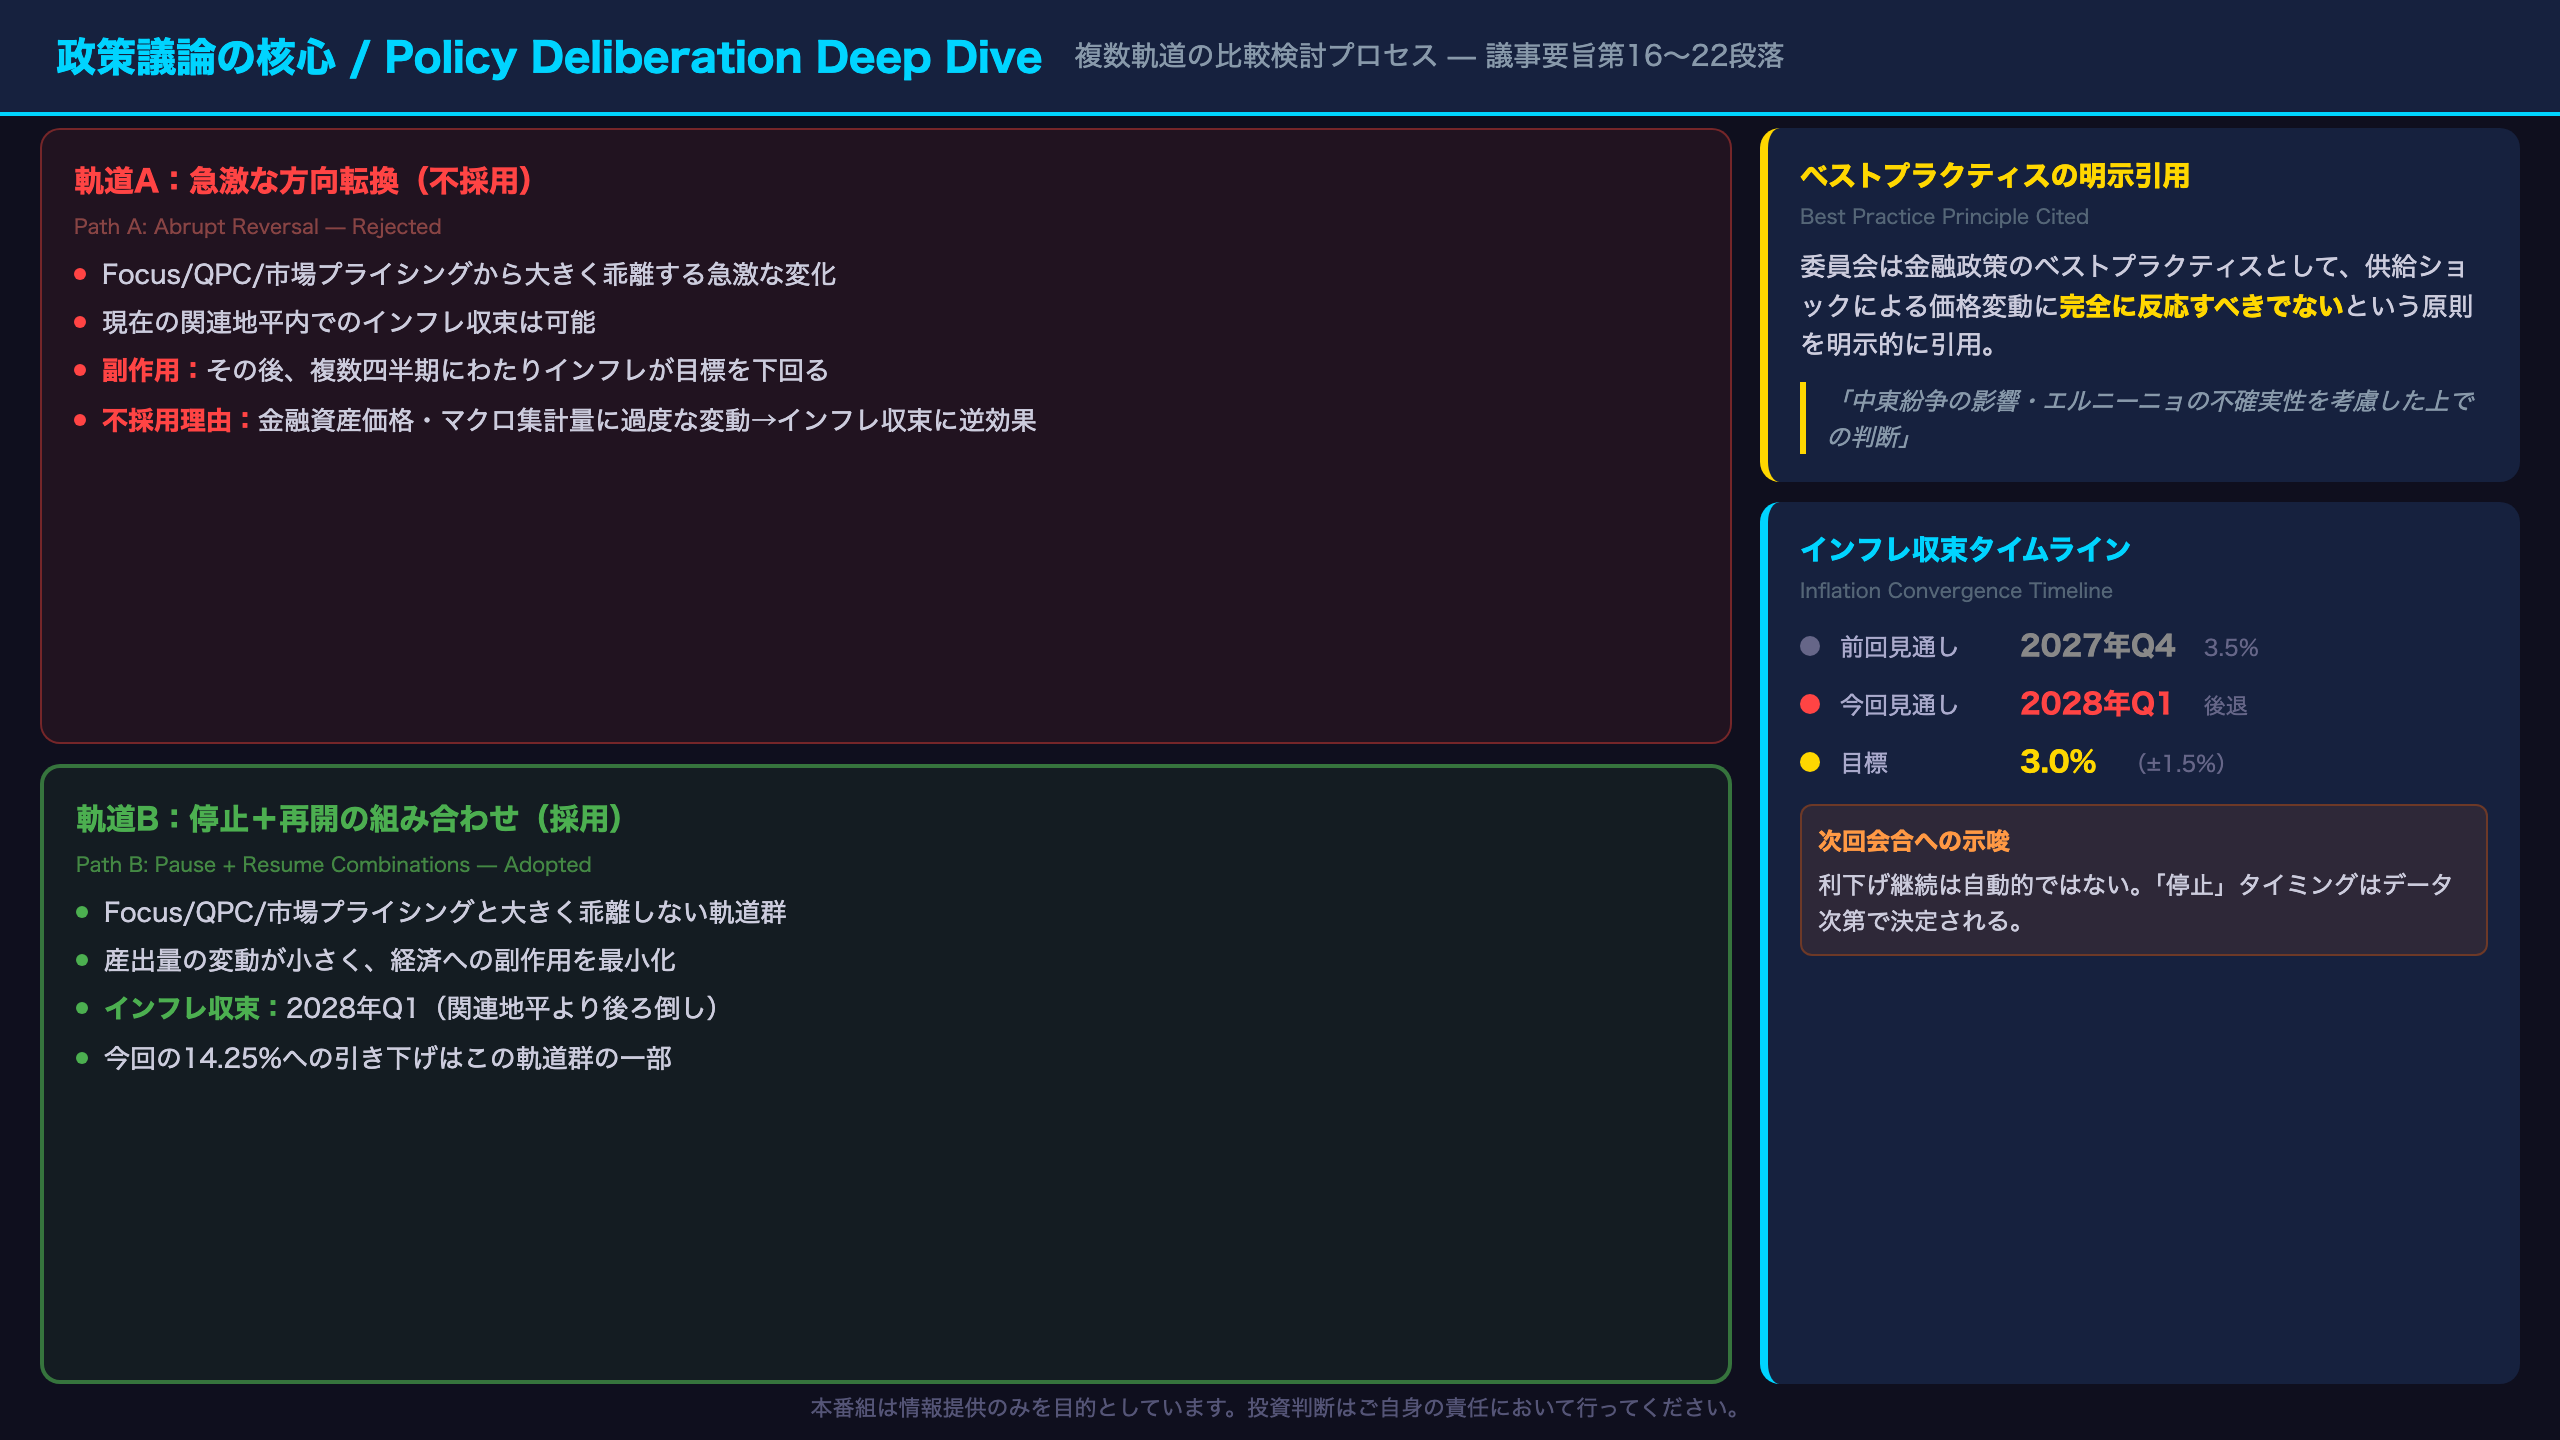This screenshot has width=2560, height=1440.
Task: Click the yellow dot beside '目標'
Action: [x=1810, y=762]
